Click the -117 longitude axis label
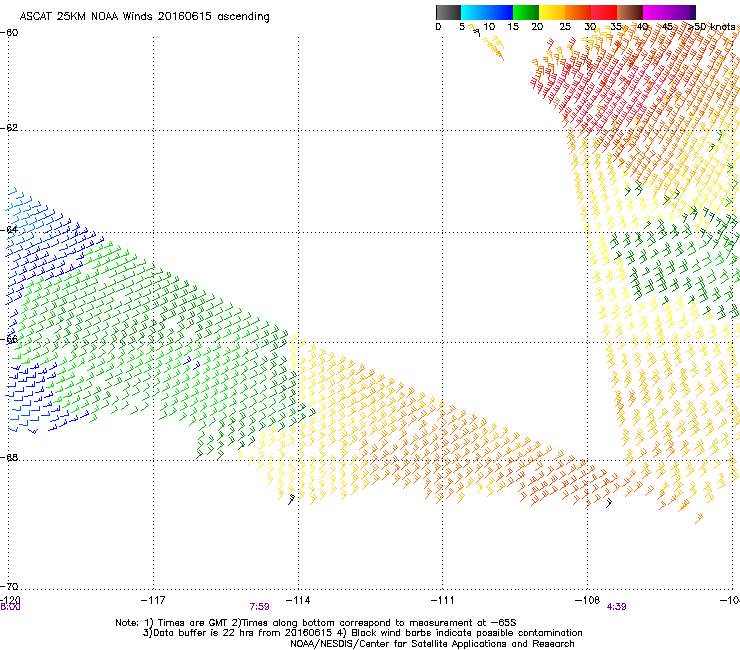This screenshot has height=650, width=740. coord(153,600)
